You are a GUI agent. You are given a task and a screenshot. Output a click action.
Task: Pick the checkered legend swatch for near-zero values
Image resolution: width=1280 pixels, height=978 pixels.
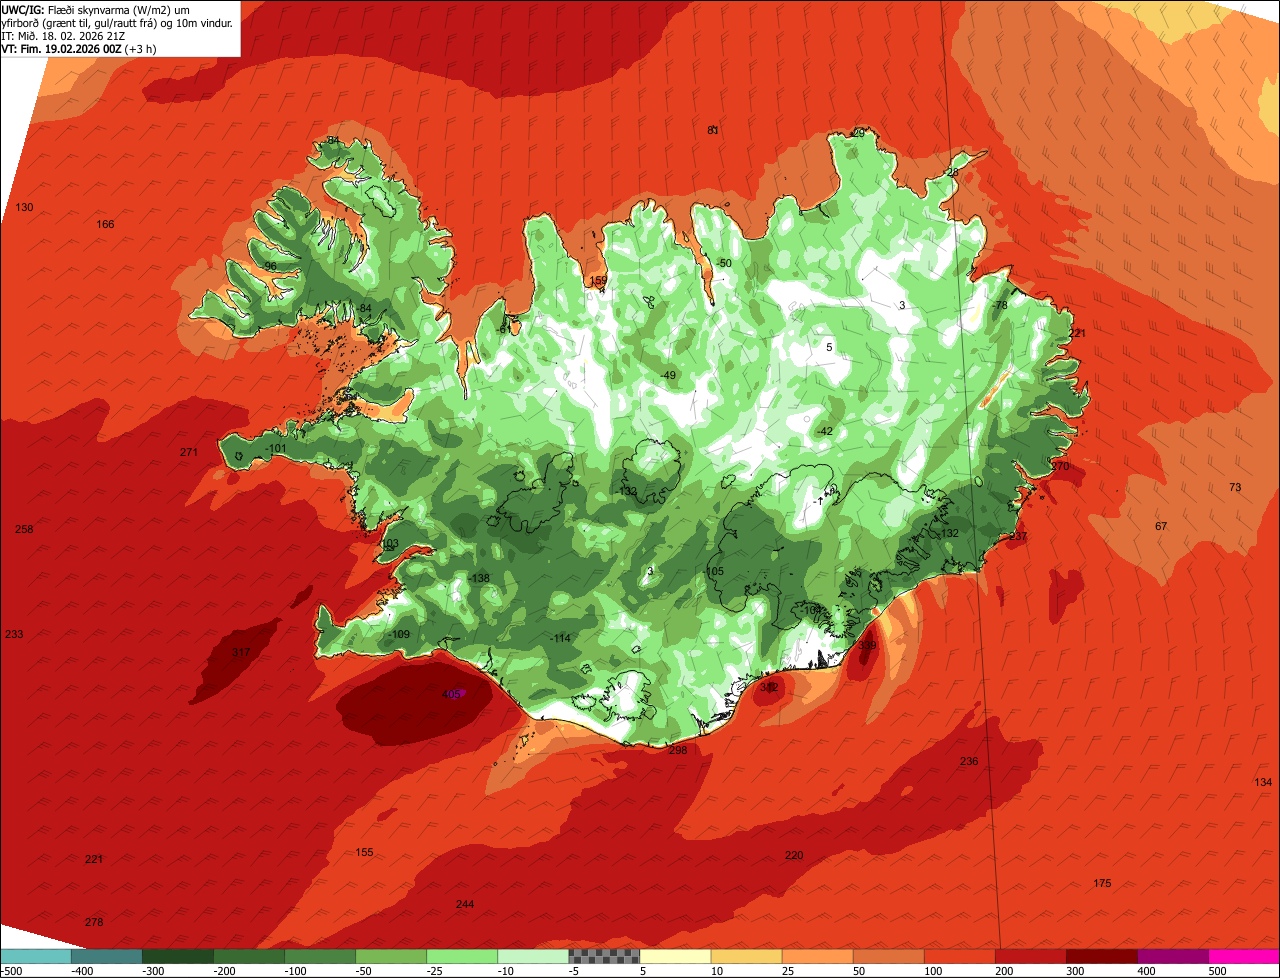604,956
